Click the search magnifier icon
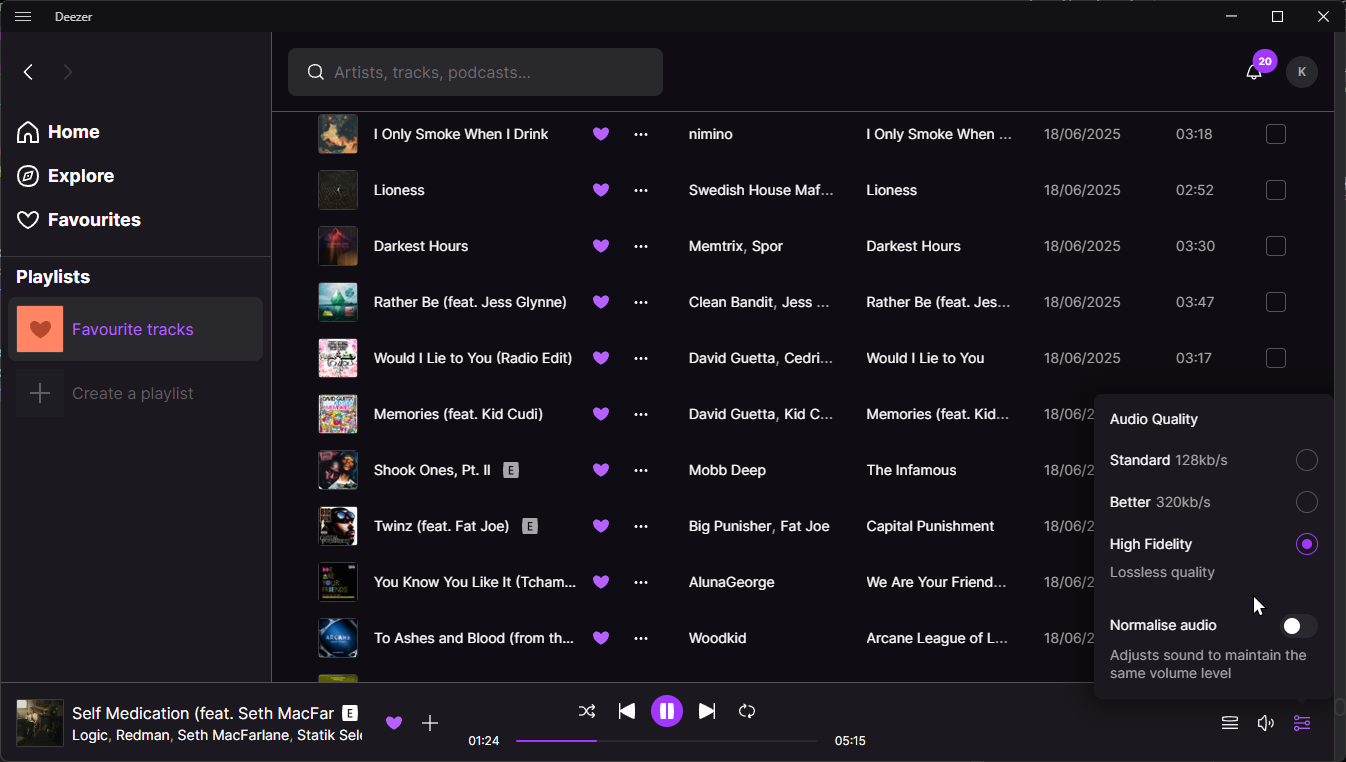This screenshot has width=1346, height=762. (x=315, y=72)
